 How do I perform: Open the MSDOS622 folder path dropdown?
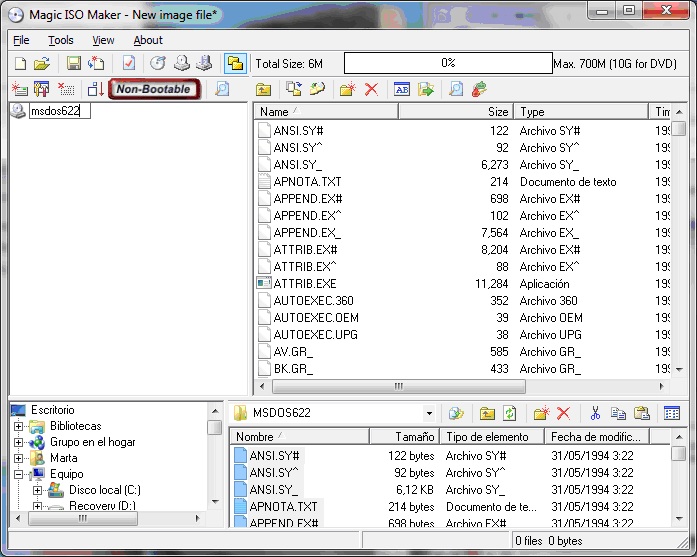(x=429, y=413)
